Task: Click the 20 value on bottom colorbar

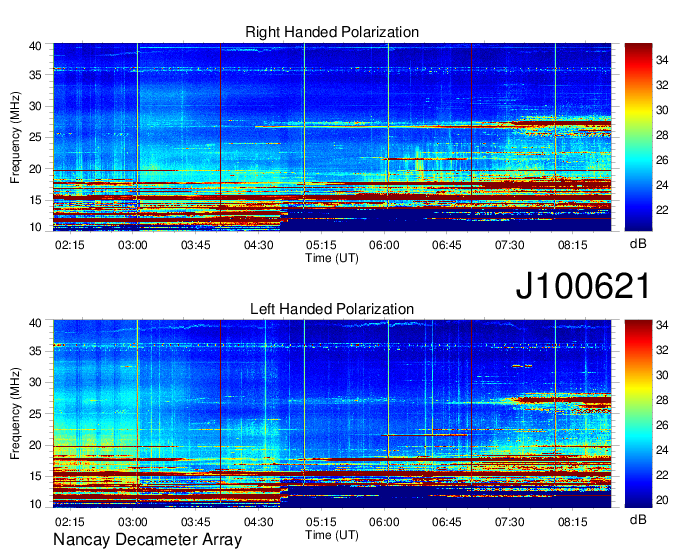Action: [662, 500]
